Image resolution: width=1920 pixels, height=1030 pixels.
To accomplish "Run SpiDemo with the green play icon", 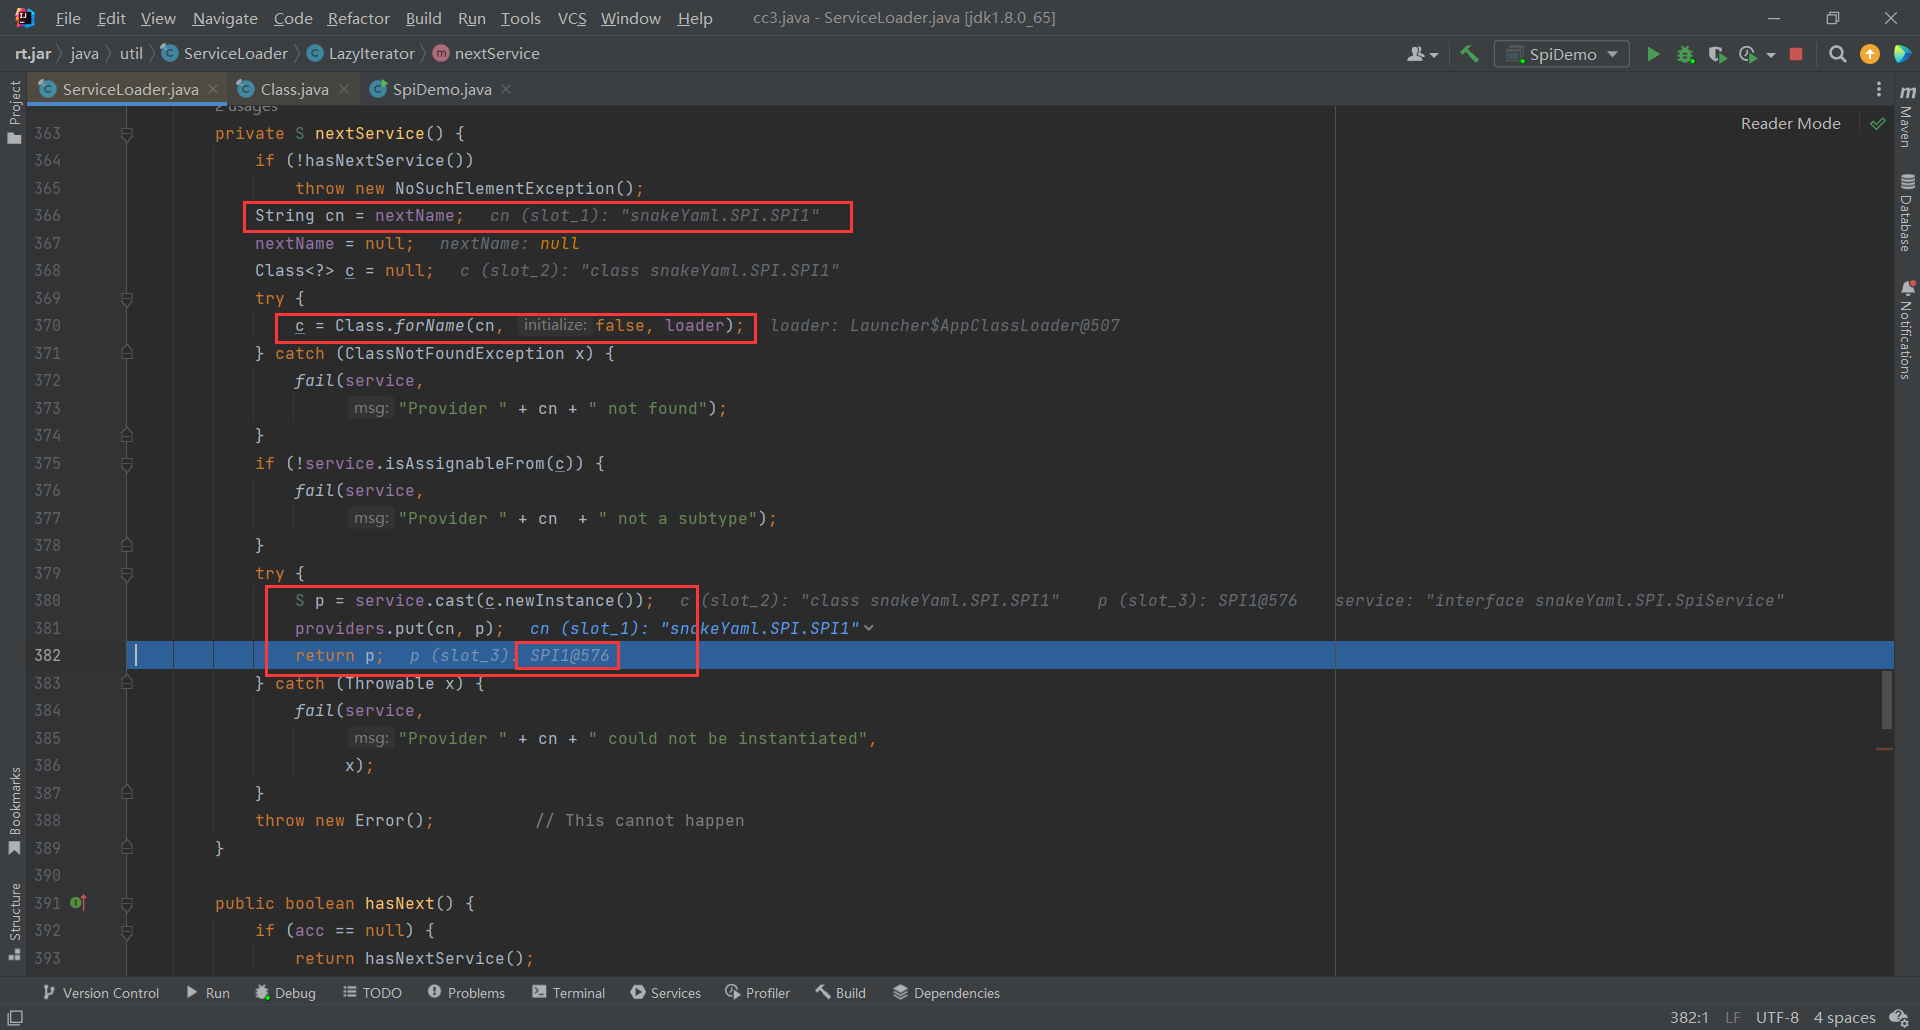I will pos(1653,54).
